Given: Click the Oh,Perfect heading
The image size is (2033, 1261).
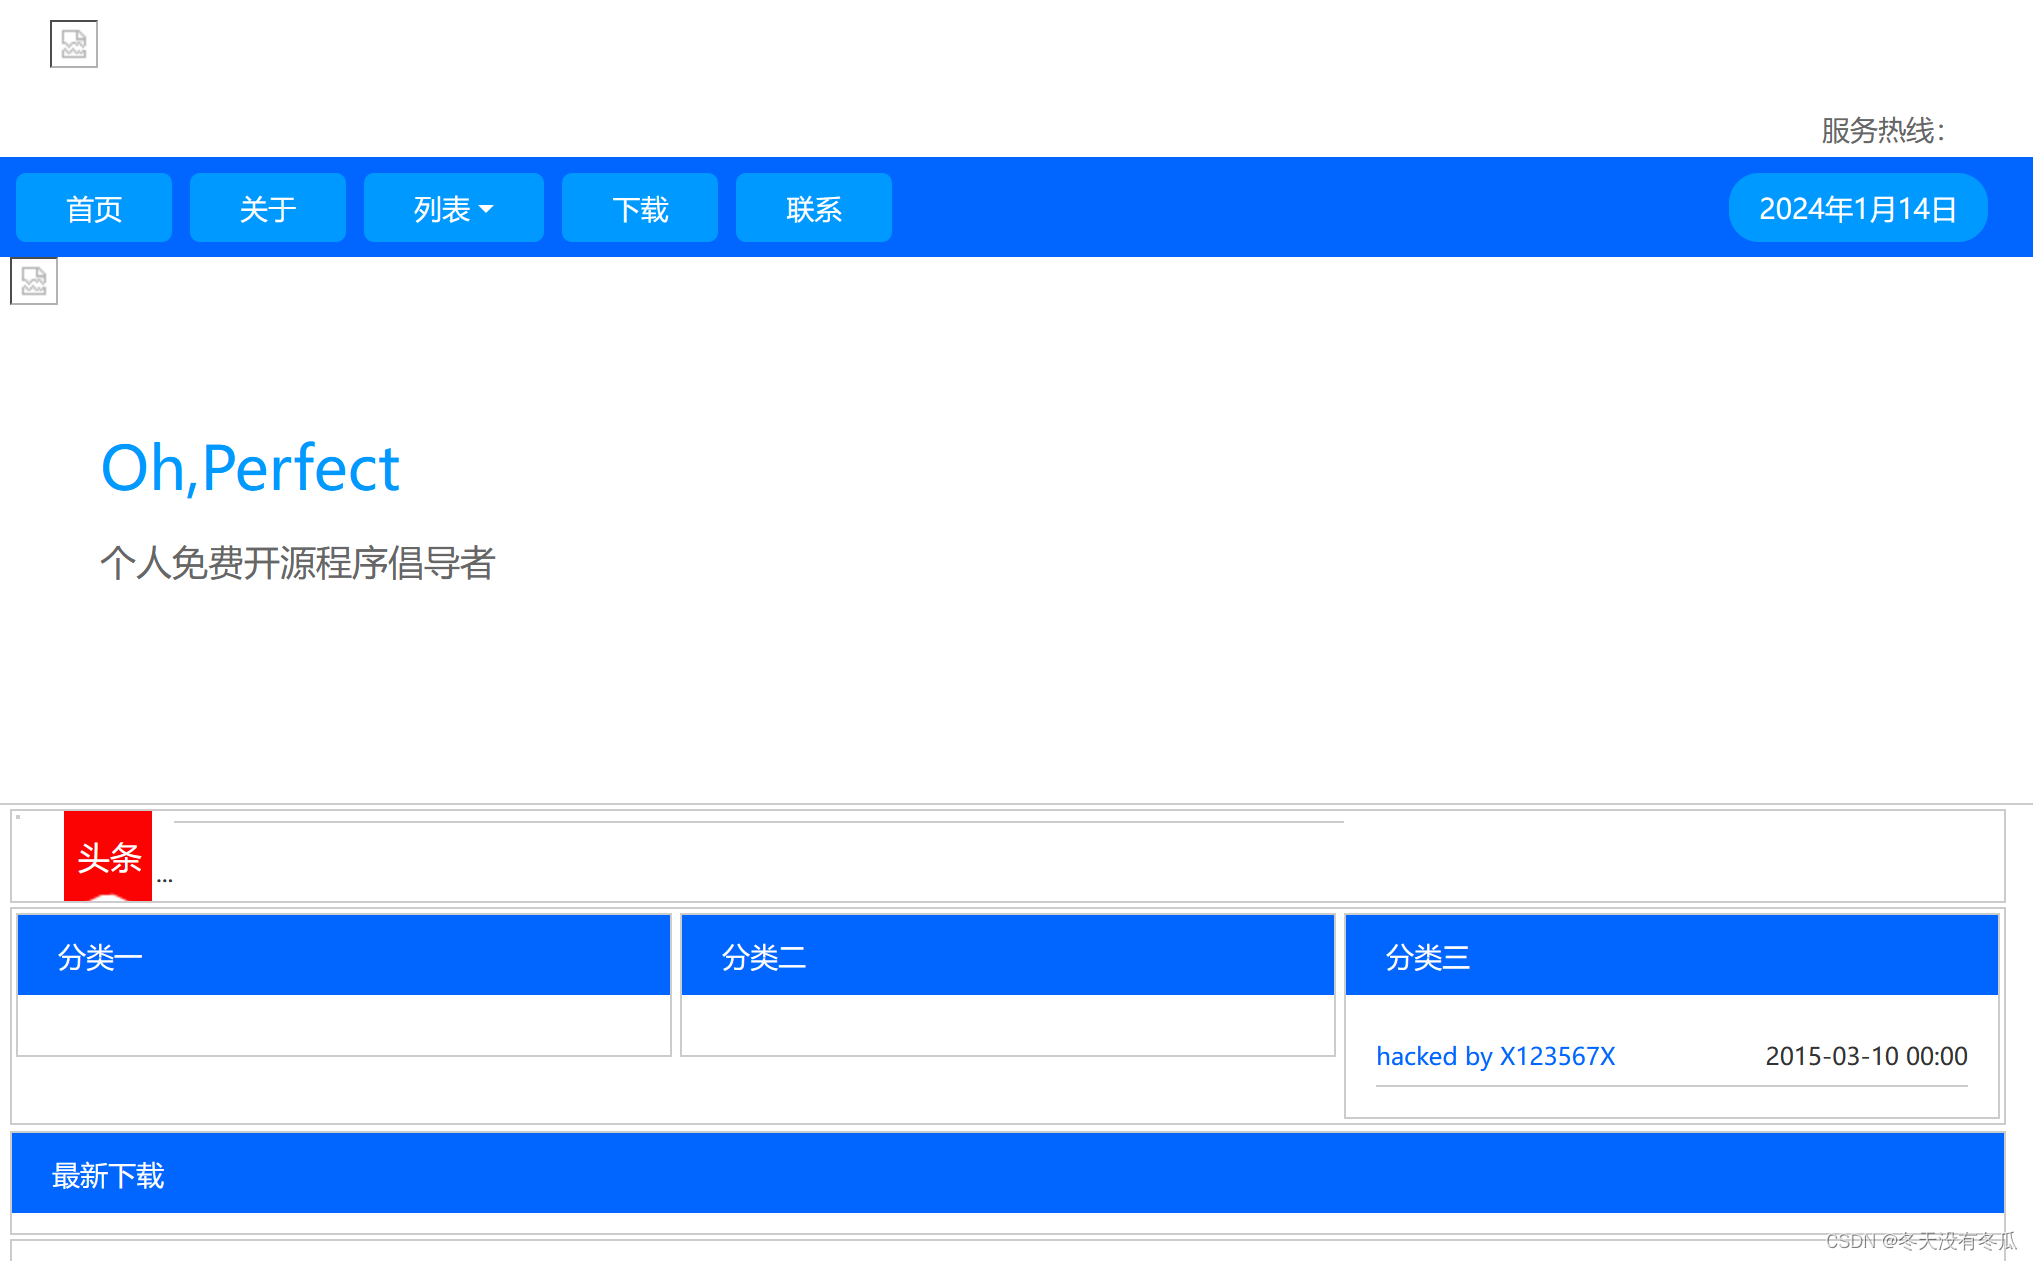Looking at the screenshot, I should 250,468.
